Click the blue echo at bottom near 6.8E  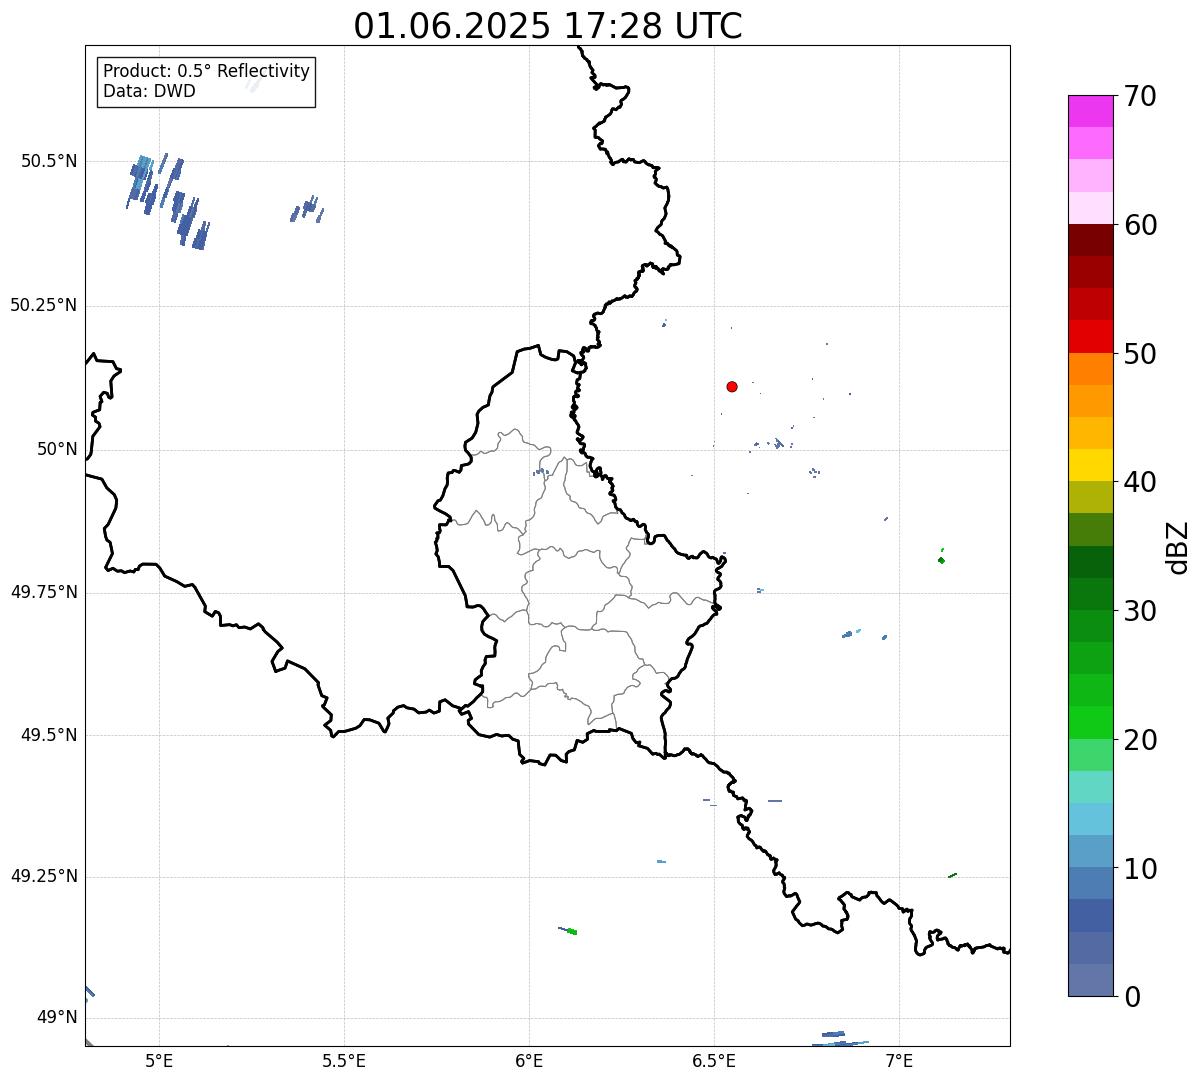tap(840, 1039)
